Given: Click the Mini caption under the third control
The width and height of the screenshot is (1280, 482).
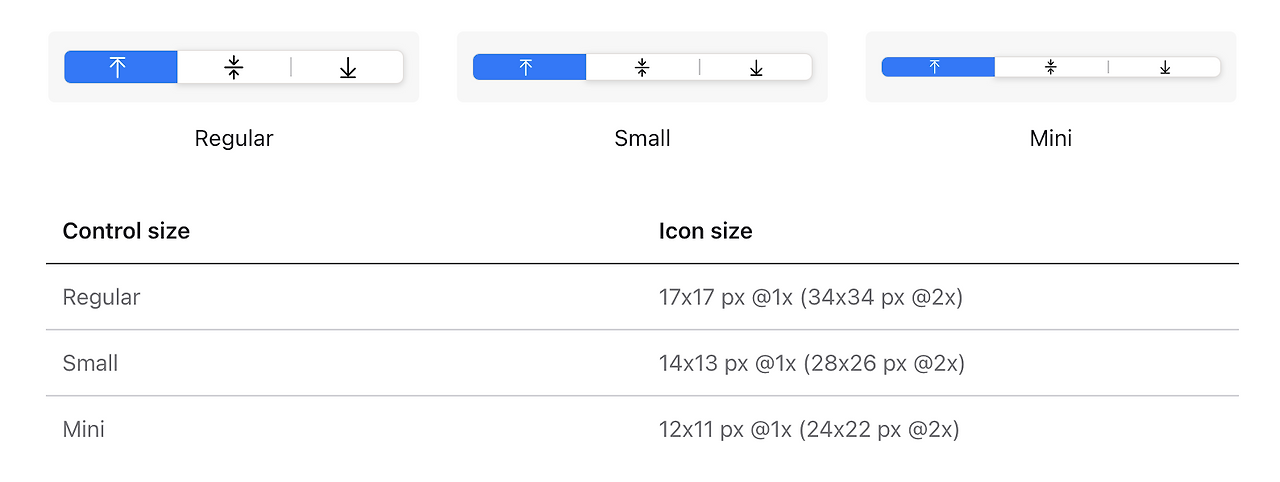Looking at the screenshot, I should coord(1050,138).
